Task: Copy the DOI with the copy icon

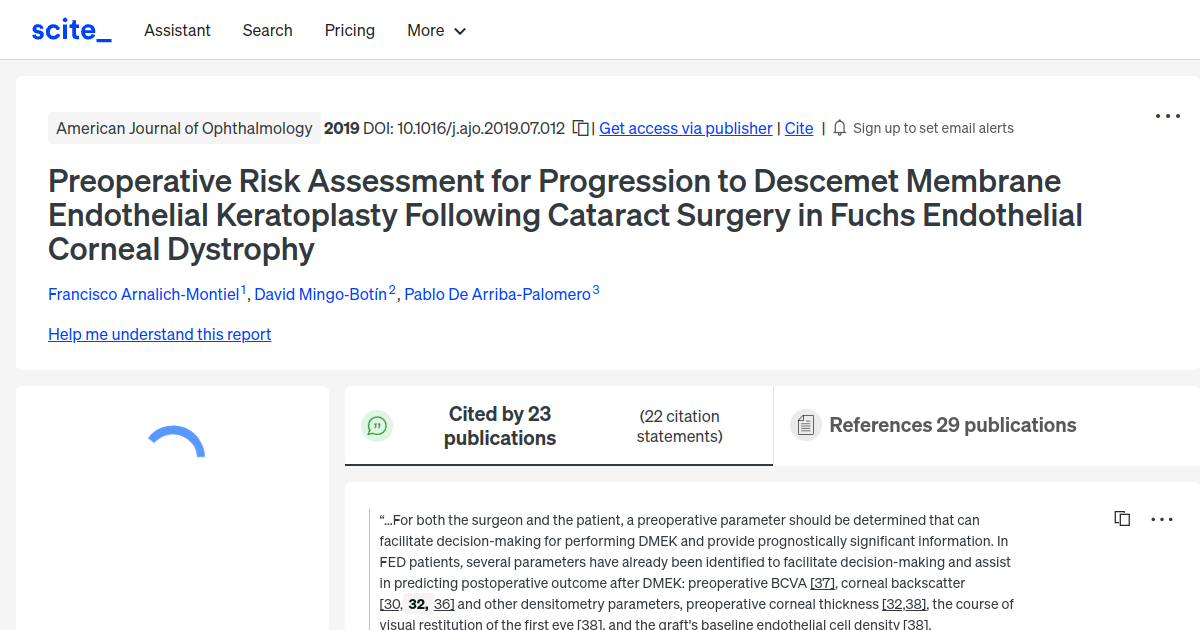Action: (580, 128)
